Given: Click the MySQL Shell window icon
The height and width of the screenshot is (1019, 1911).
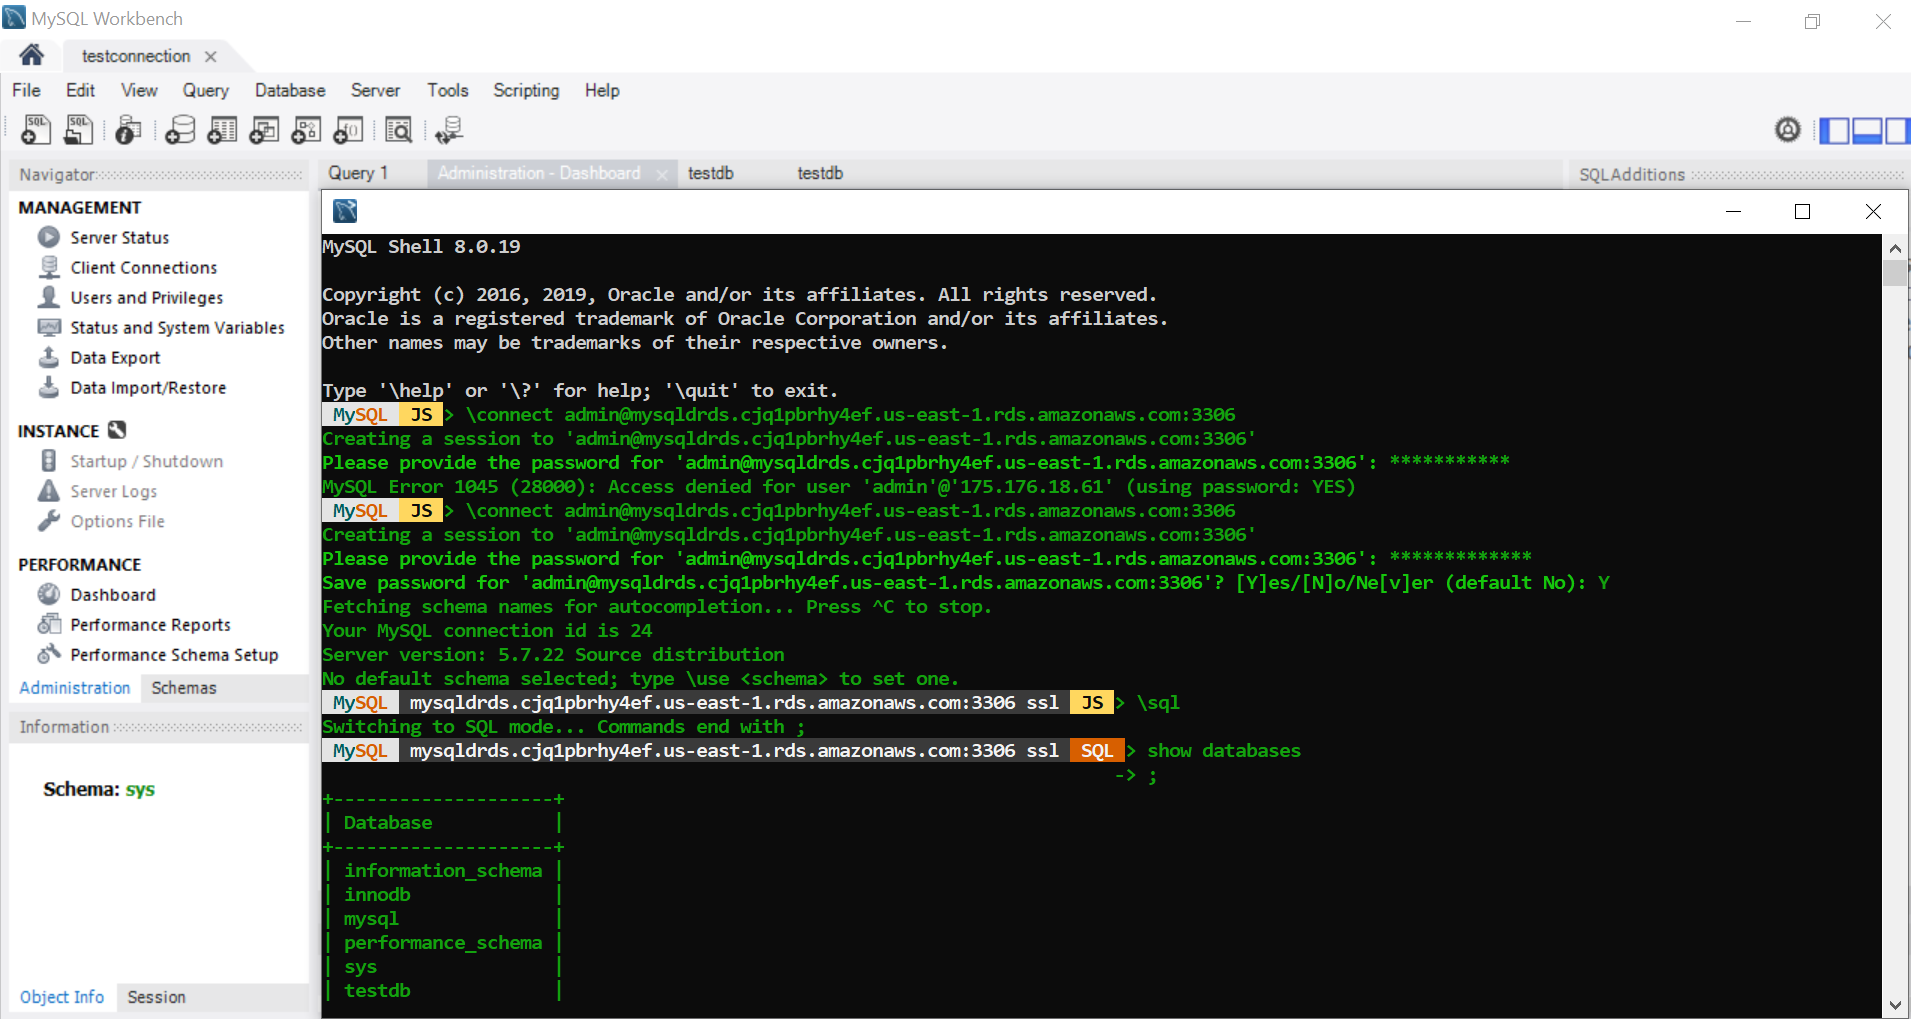Looking at the screenshot, I should pos(345,211).
